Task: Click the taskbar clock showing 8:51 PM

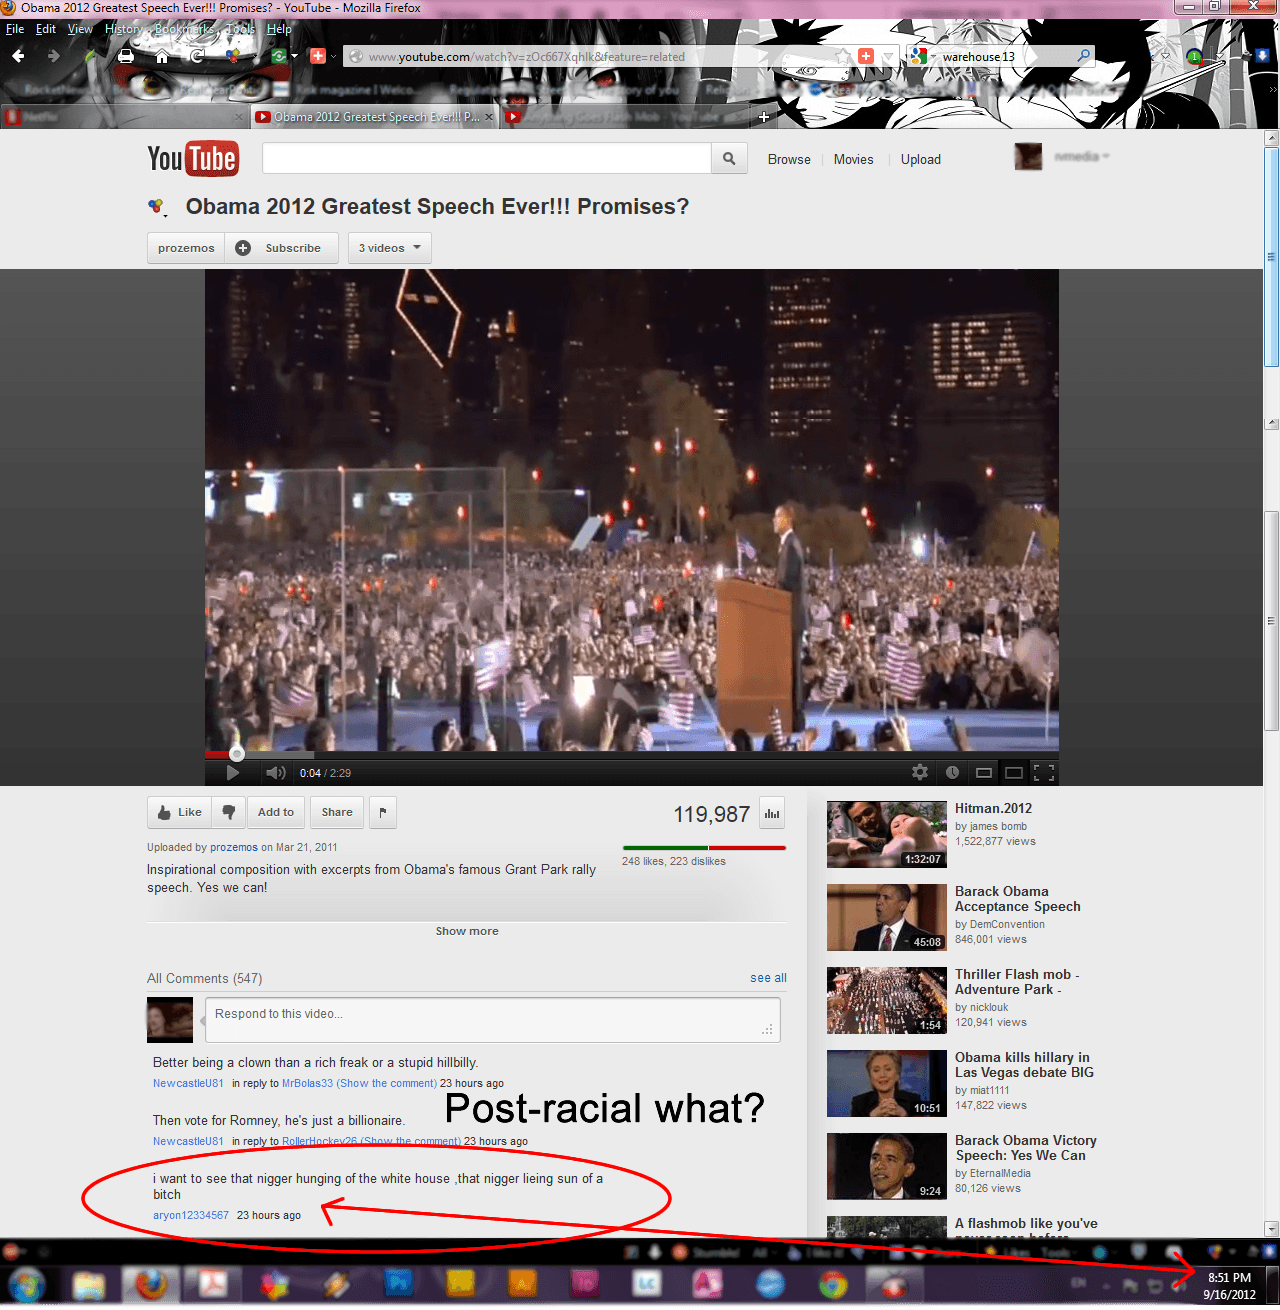Action: pyautogui.click(x=1229, y=1286)
